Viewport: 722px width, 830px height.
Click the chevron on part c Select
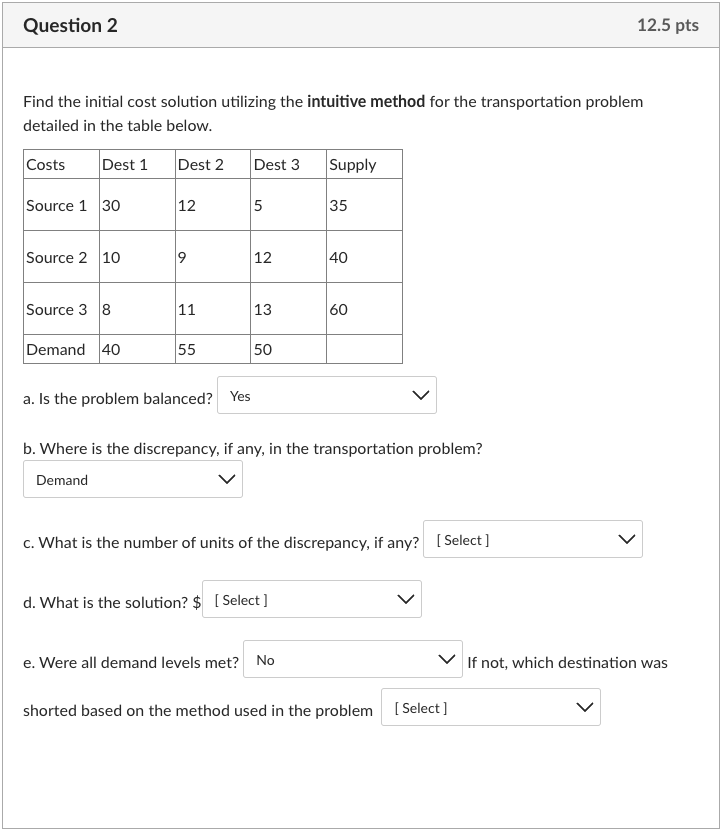pyautogui.click(x=627, y=538)
